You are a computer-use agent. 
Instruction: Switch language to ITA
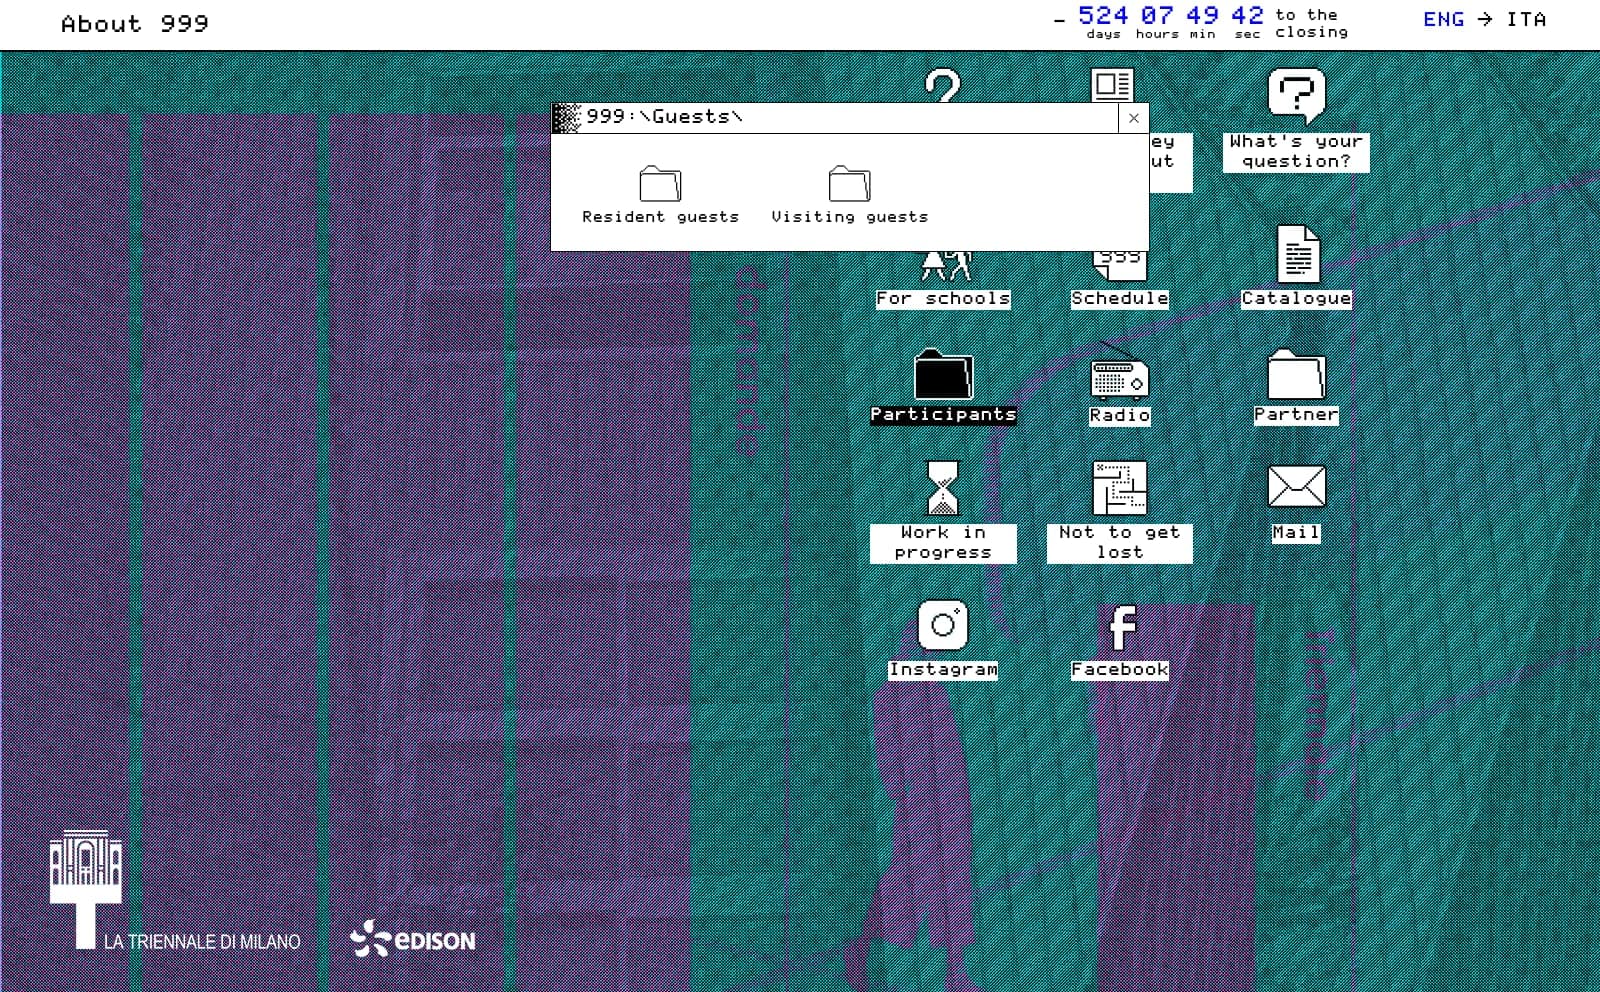coord(1526,19)
